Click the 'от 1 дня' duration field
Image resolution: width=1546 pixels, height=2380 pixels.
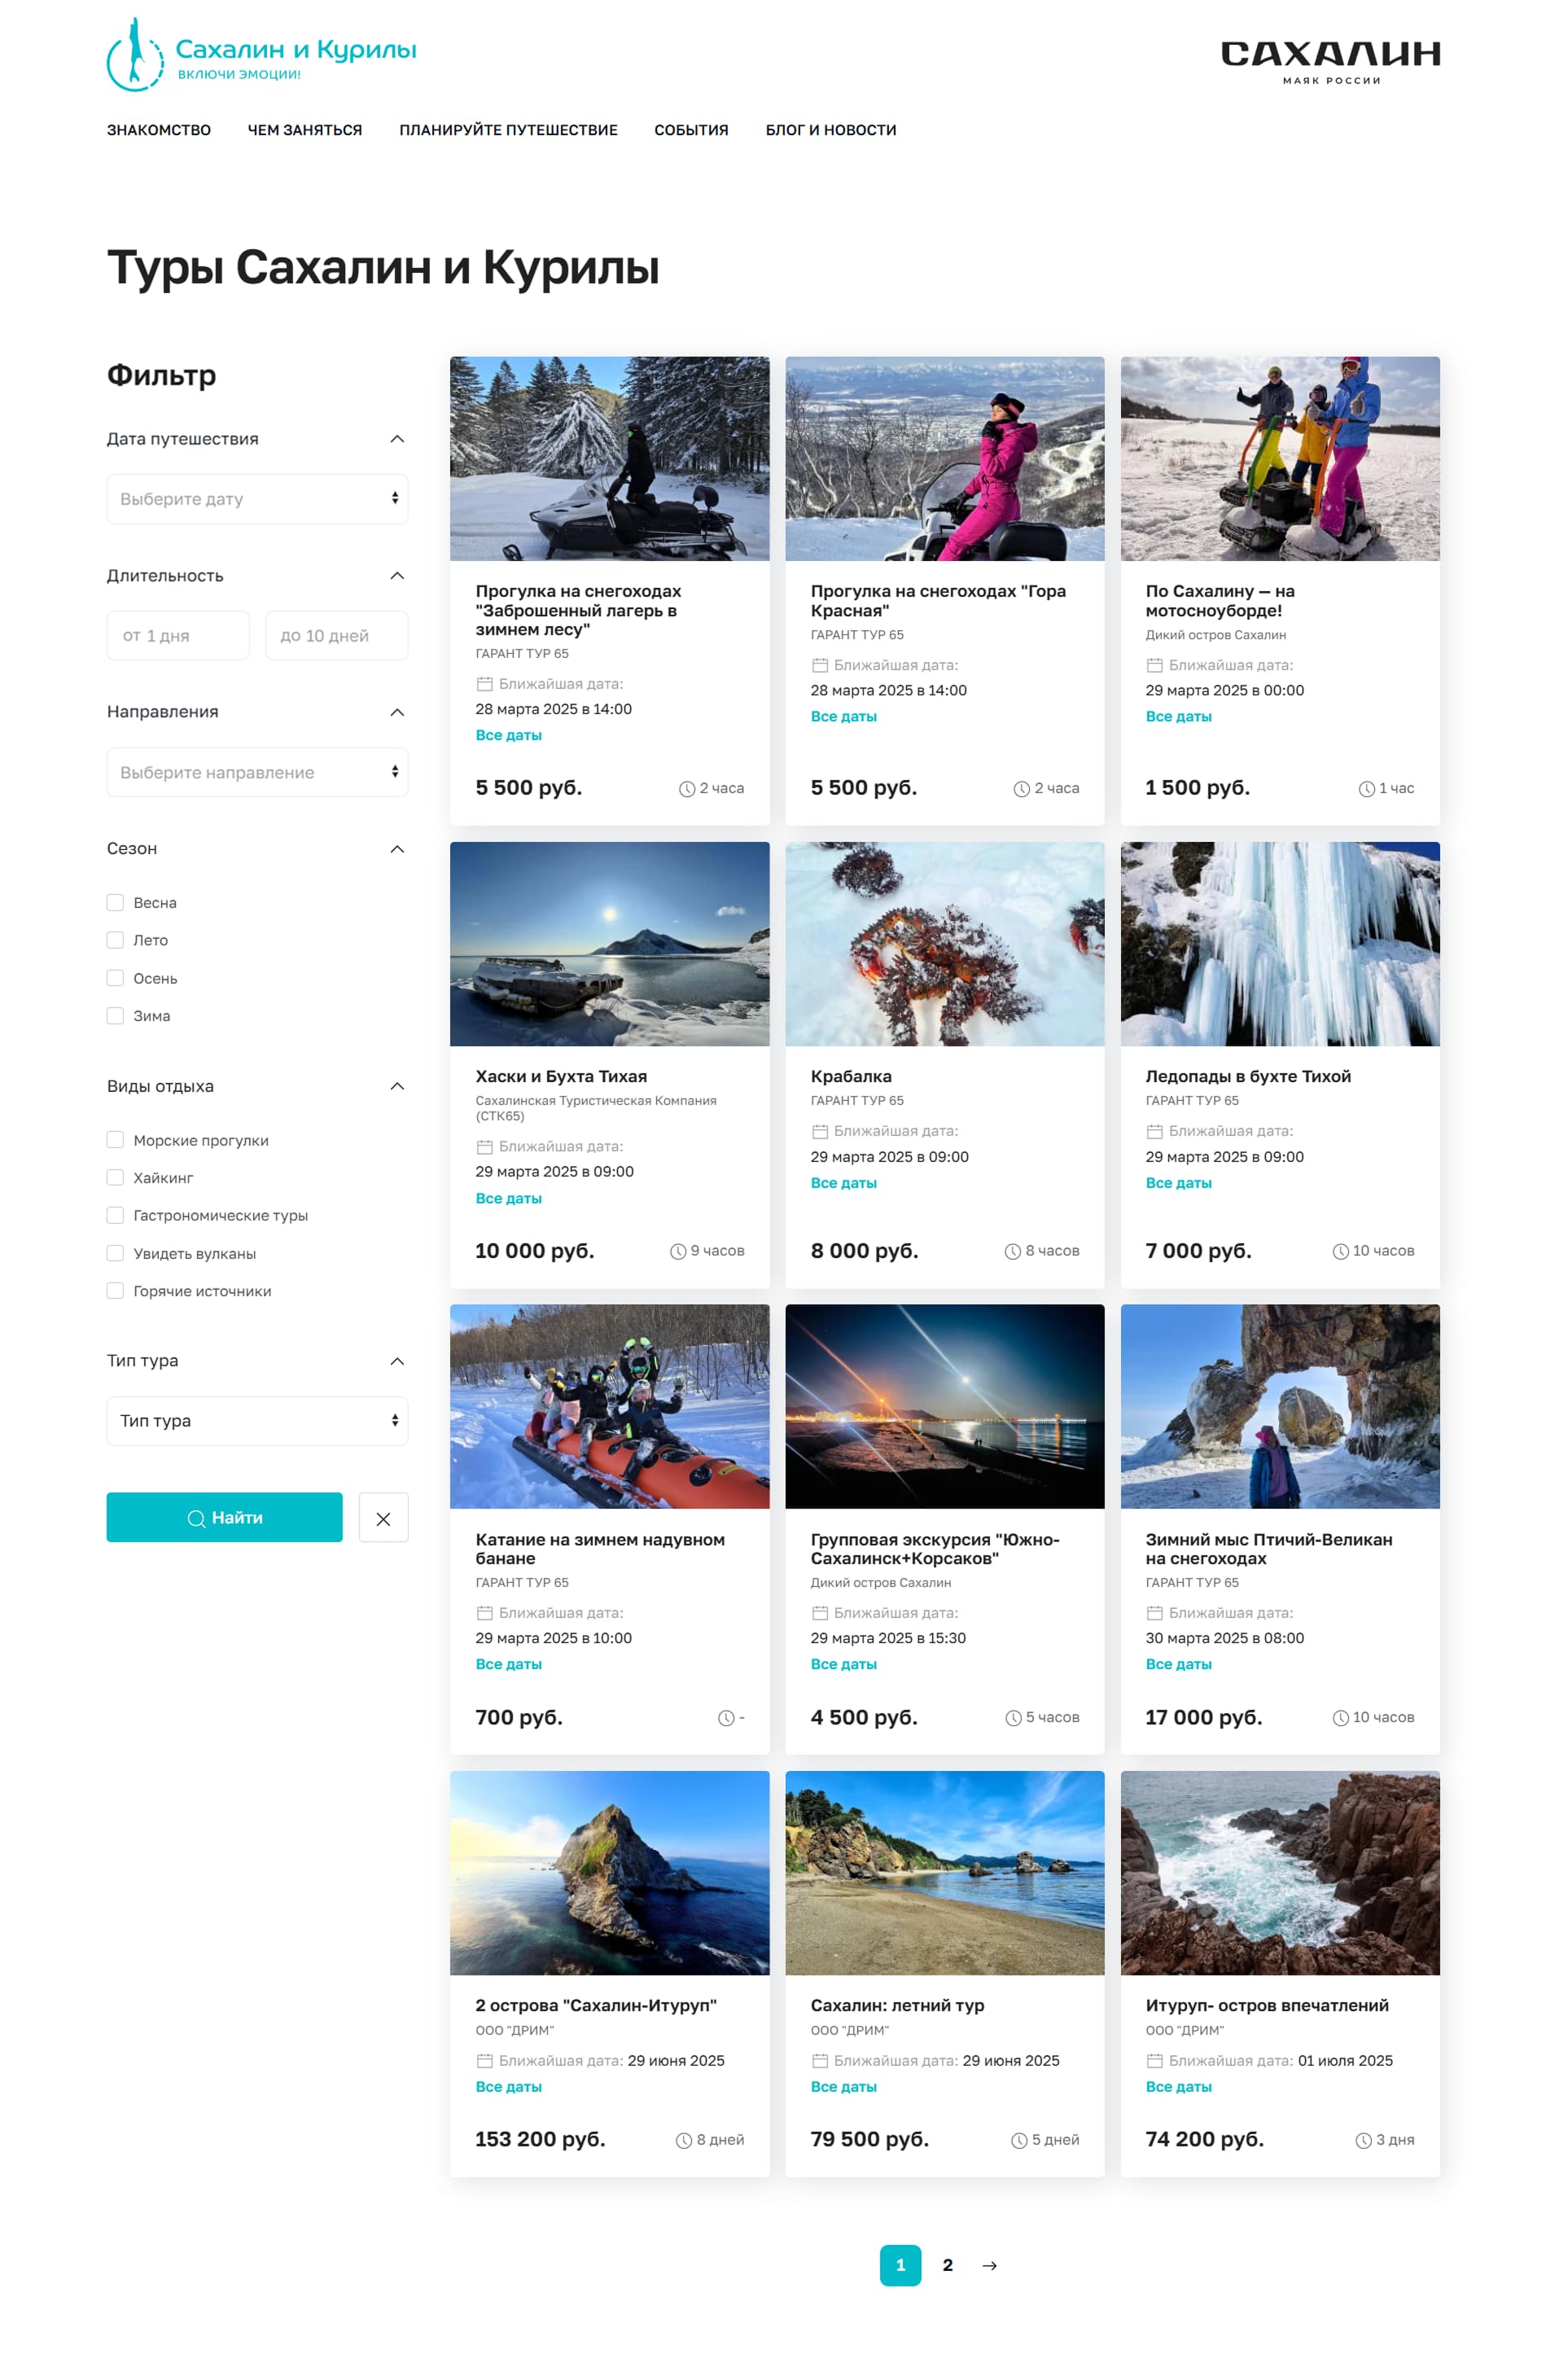pos(178,636)
